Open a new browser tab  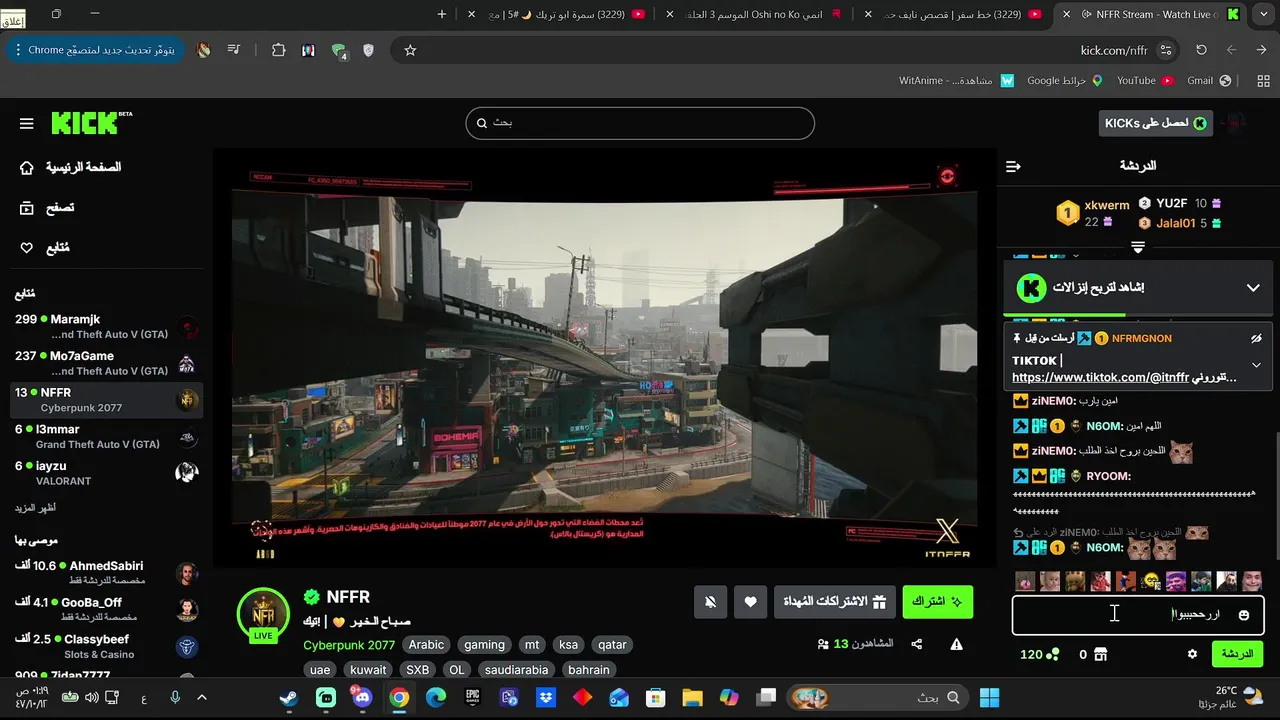(x=442, y=14)
